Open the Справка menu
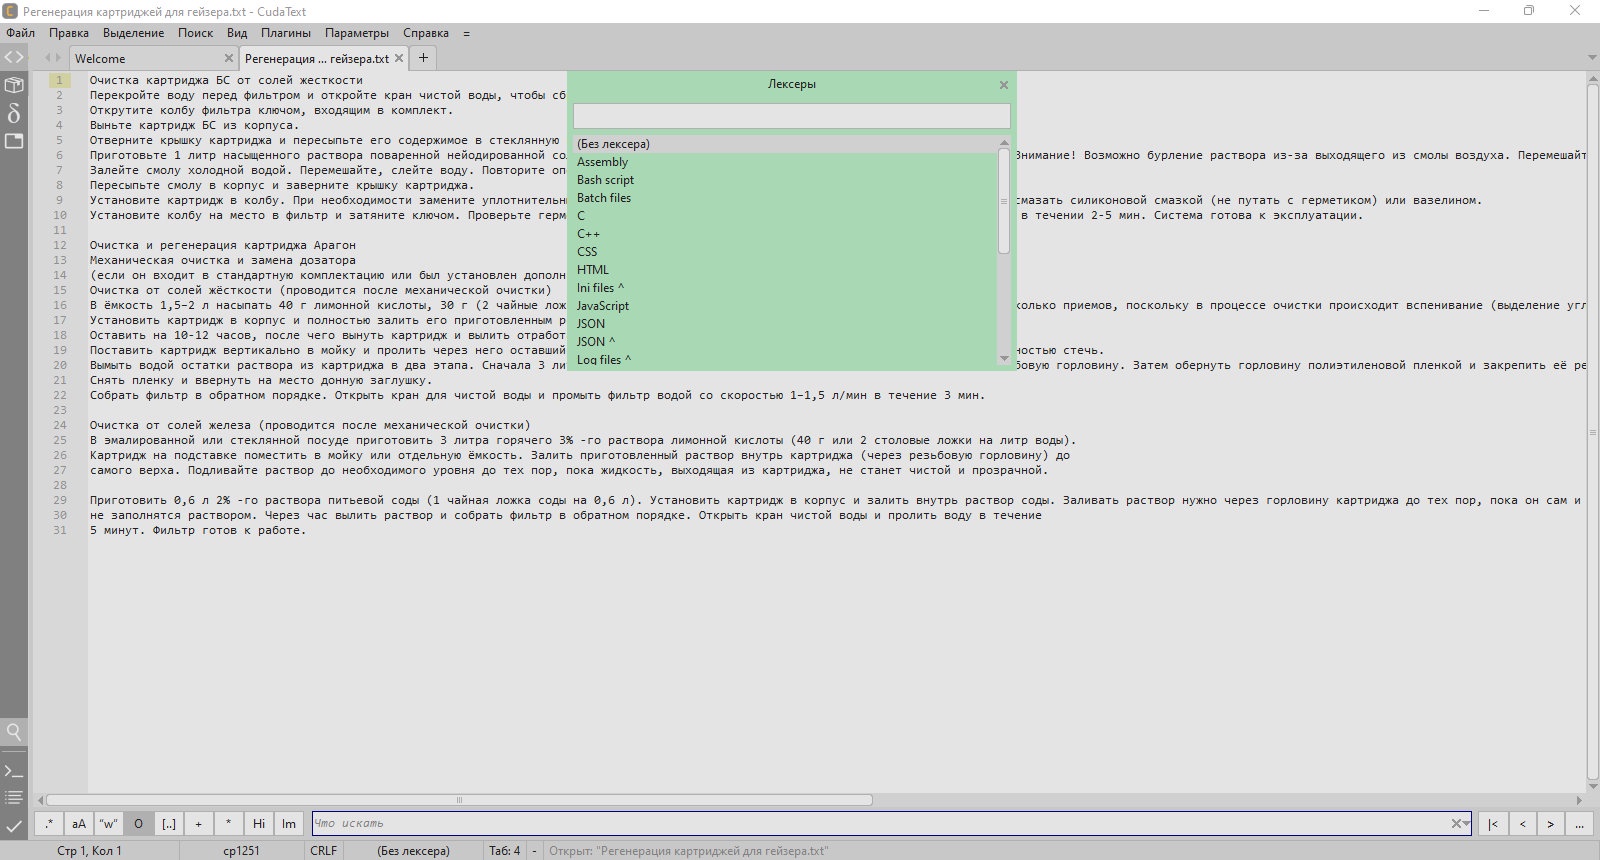 (426, 33)
